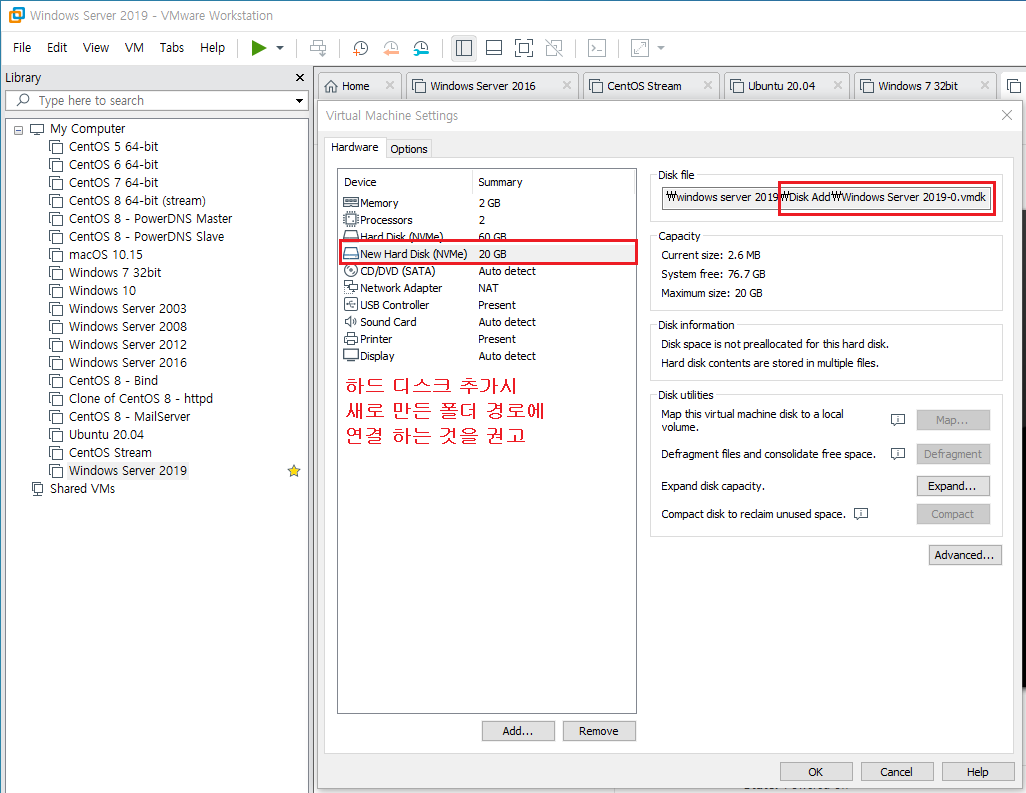
Task: Select New Hard Disk (NVMe) 20 GB row
Action: point(488,254)
